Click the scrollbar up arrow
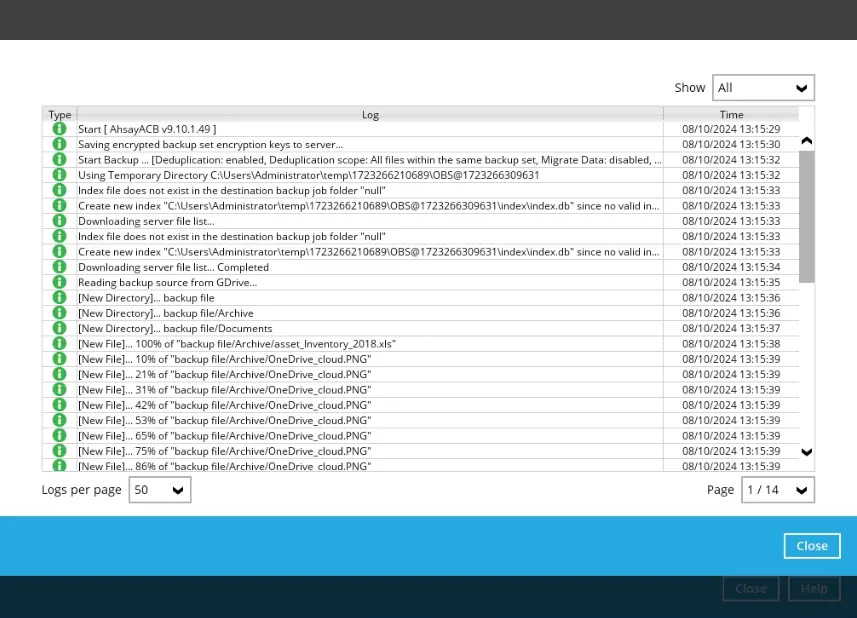The width and height of the screenshot is (857, 618). pos(806,141)
